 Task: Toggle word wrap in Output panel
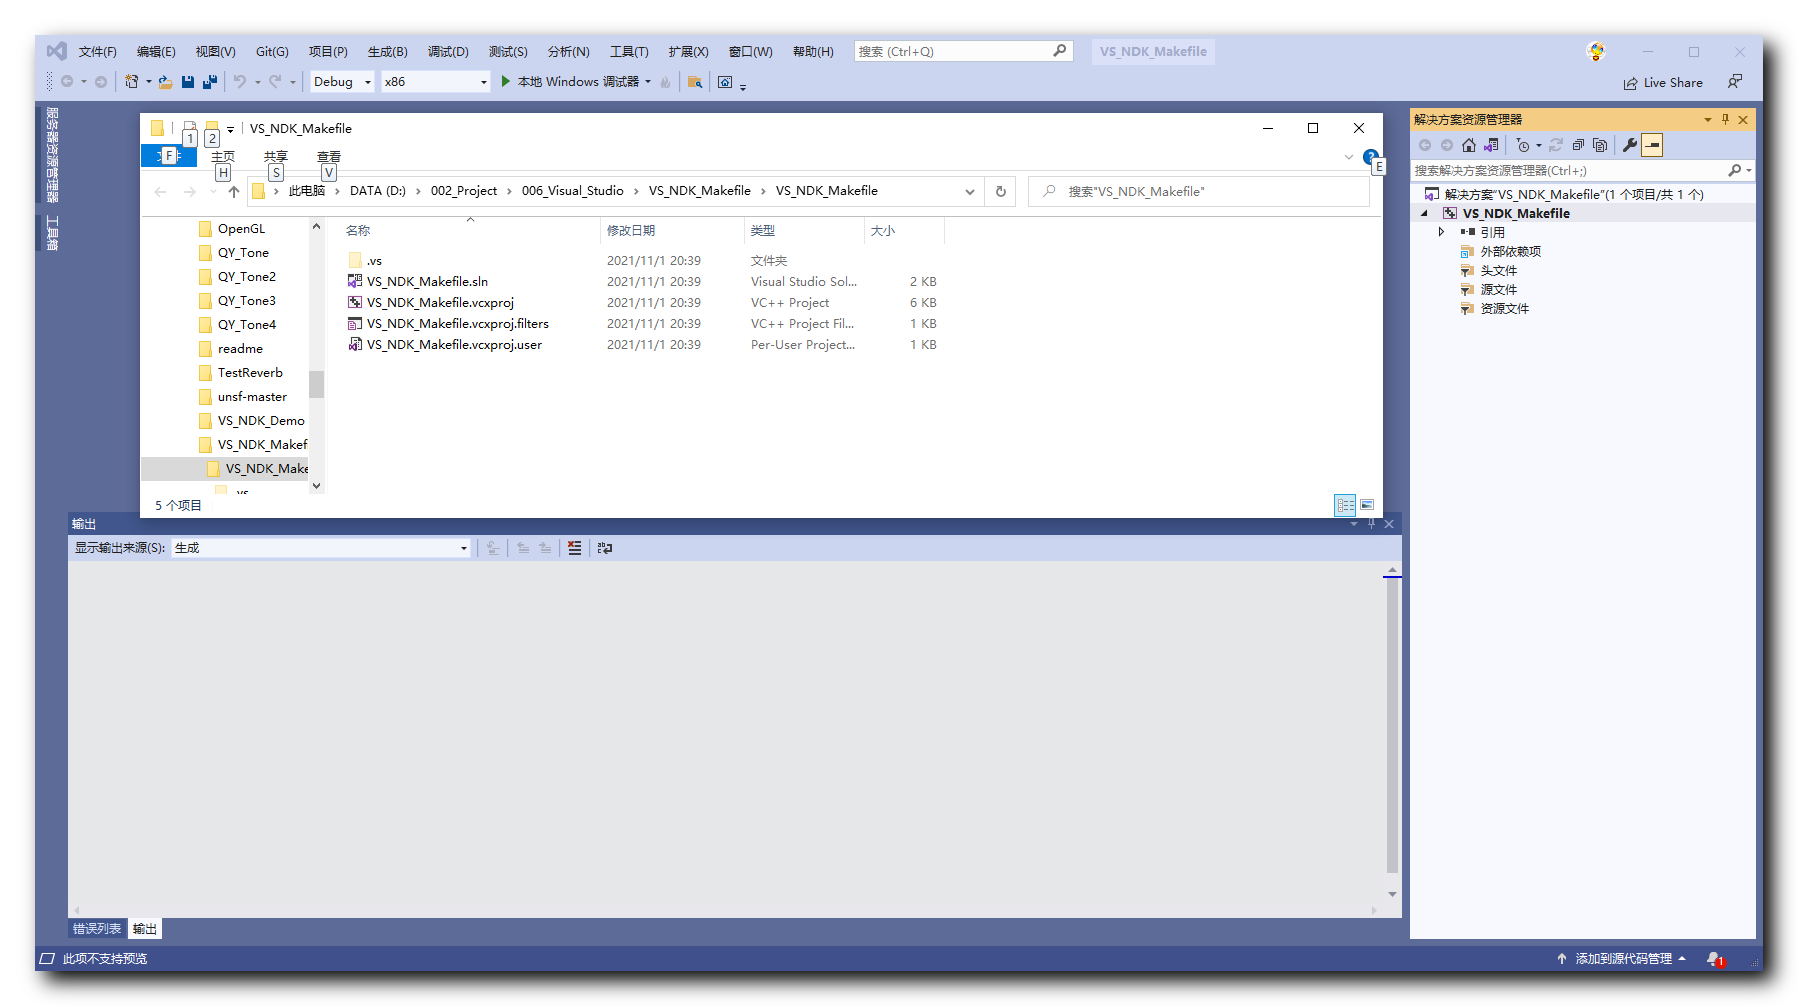(605, 548)
